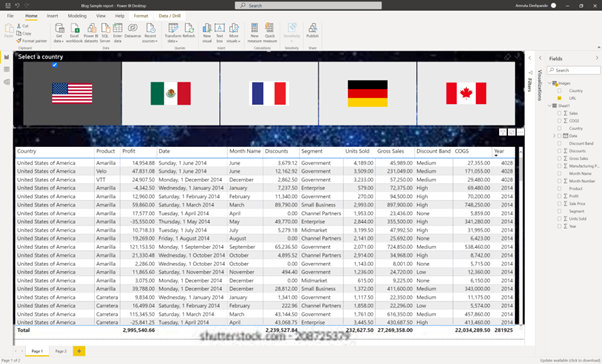Switch to Data view in left sidebar
602x364 pixels.
point(7,69)
